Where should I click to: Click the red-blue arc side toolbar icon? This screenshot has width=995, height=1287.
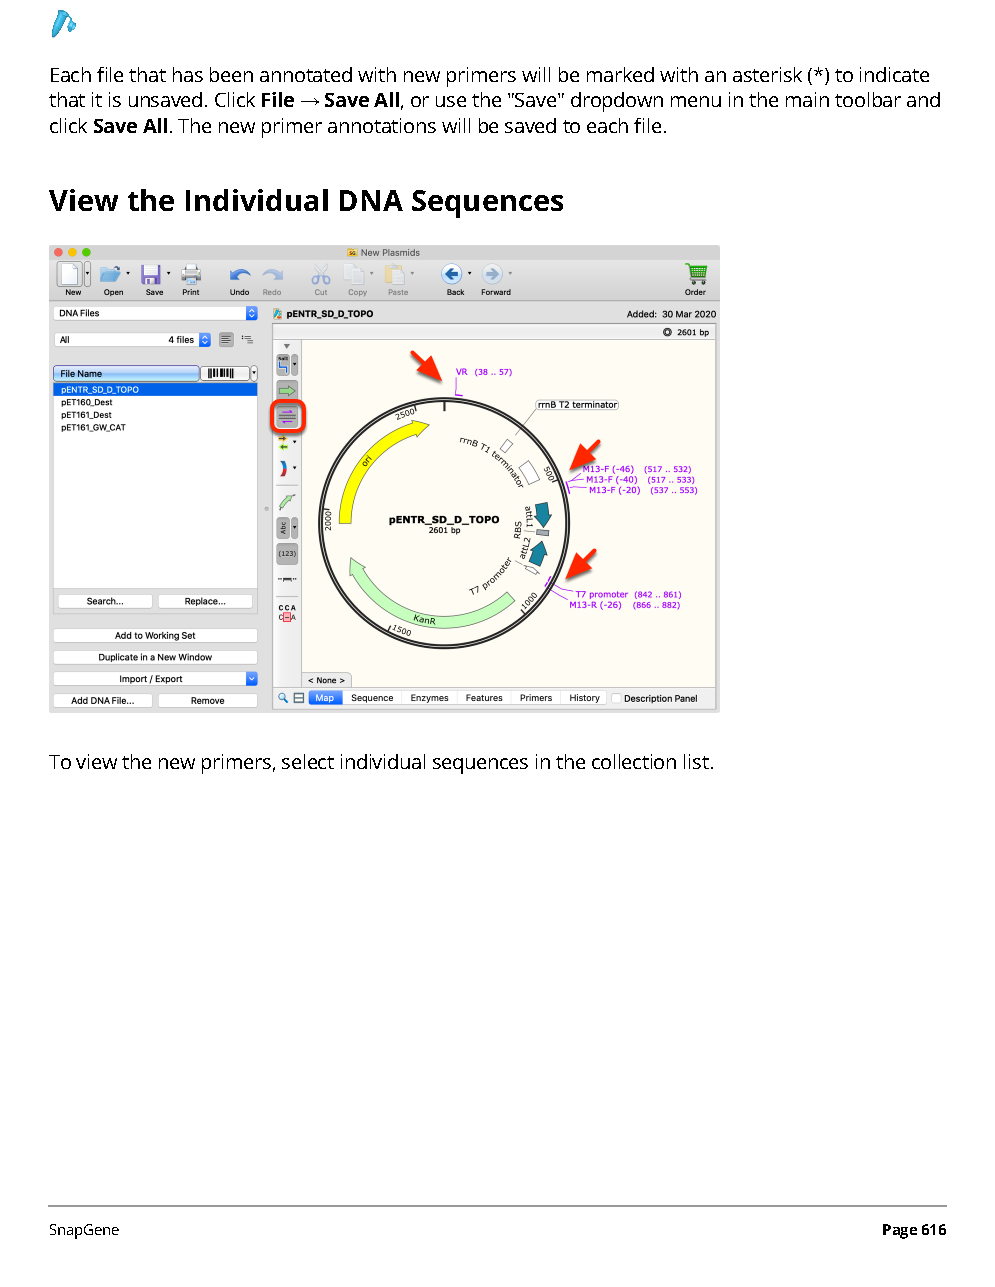coord(283,468)
